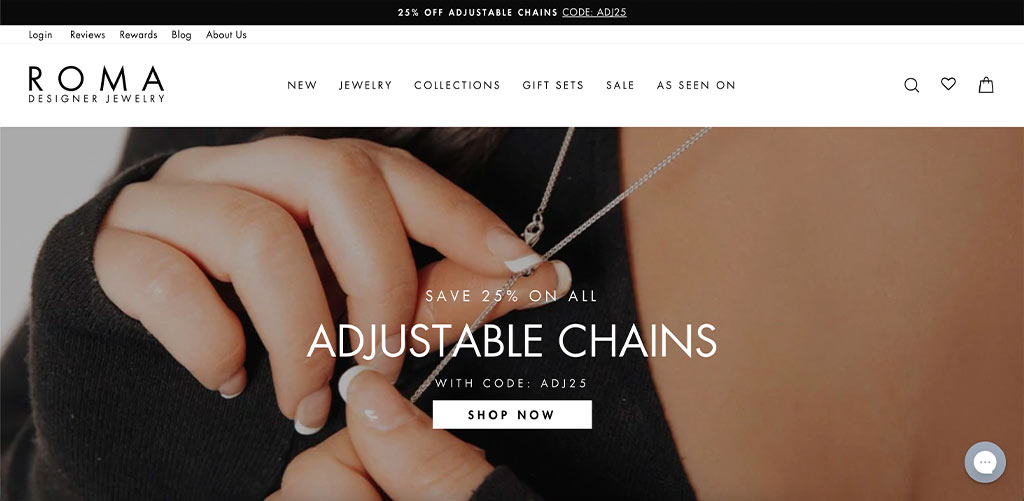Expand the COLLECTIONS navigation menu

tap(457, 86)
